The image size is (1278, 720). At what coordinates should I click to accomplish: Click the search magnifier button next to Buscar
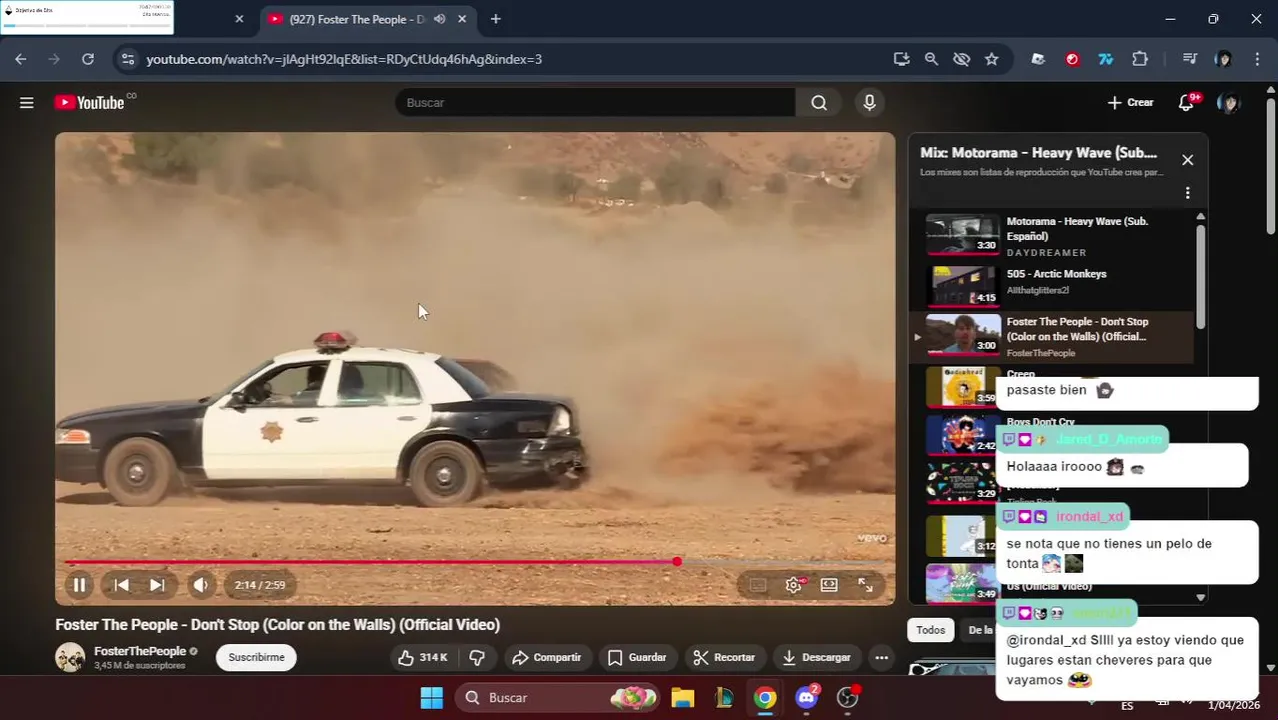[819, 103]
